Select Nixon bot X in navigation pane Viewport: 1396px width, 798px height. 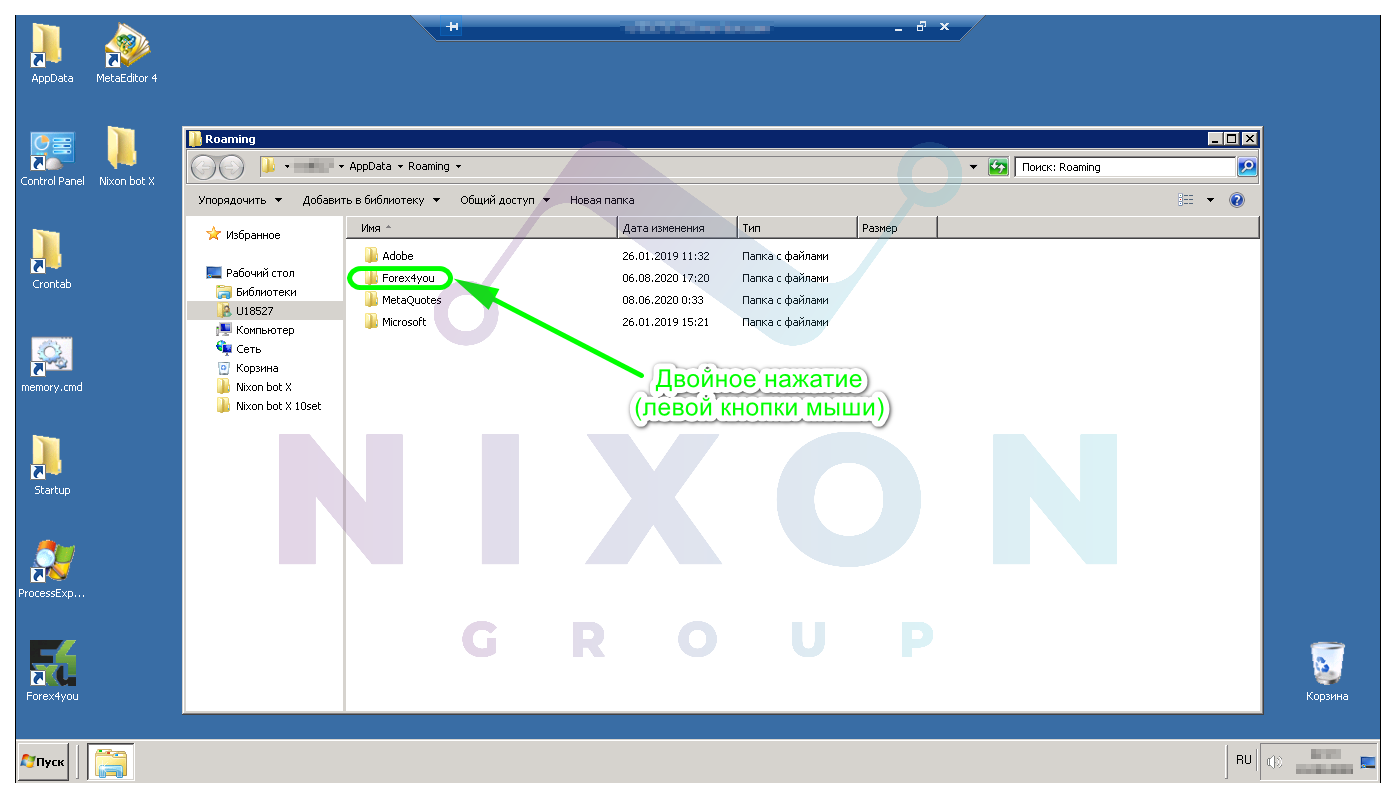[x=254, y=387]
